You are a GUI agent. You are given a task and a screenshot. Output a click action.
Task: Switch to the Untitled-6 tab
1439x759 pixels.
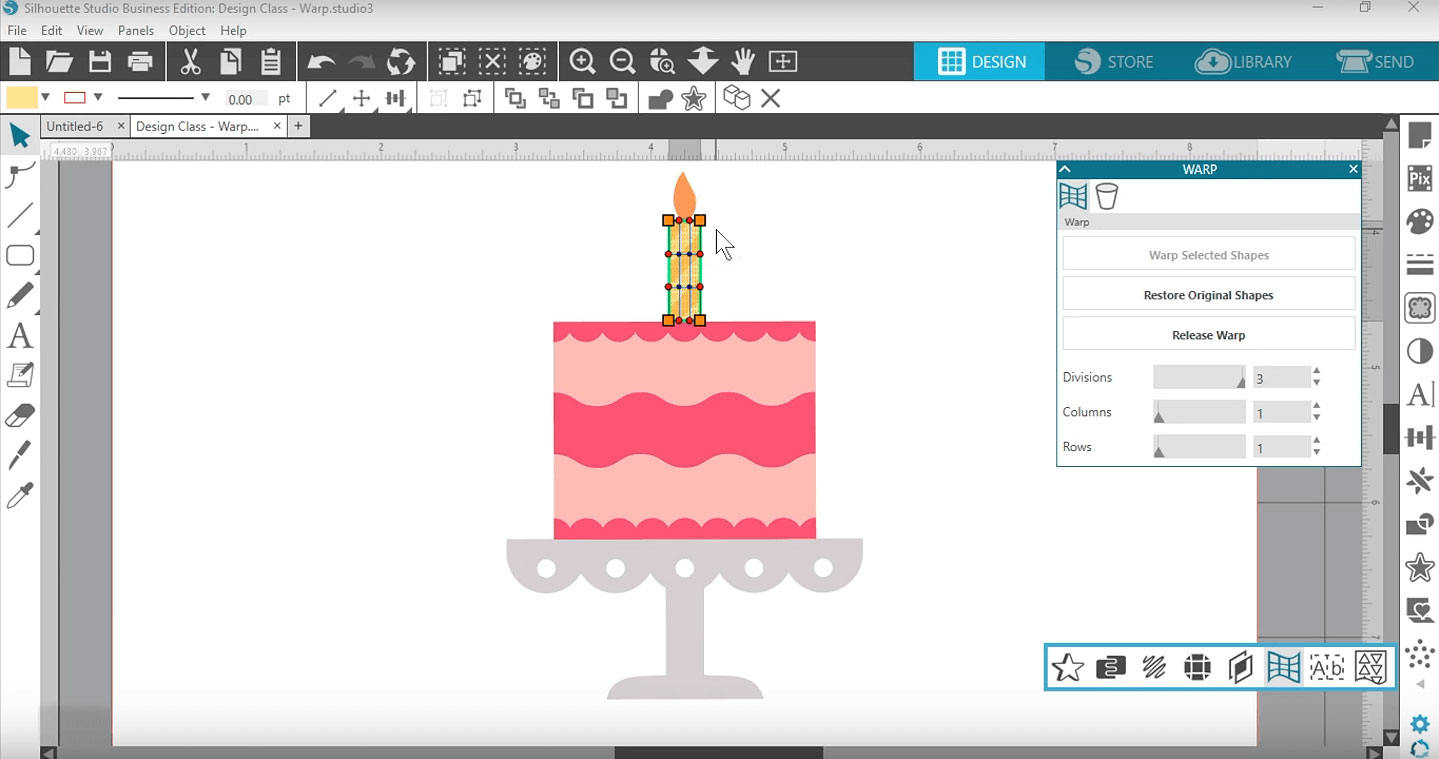75,127
